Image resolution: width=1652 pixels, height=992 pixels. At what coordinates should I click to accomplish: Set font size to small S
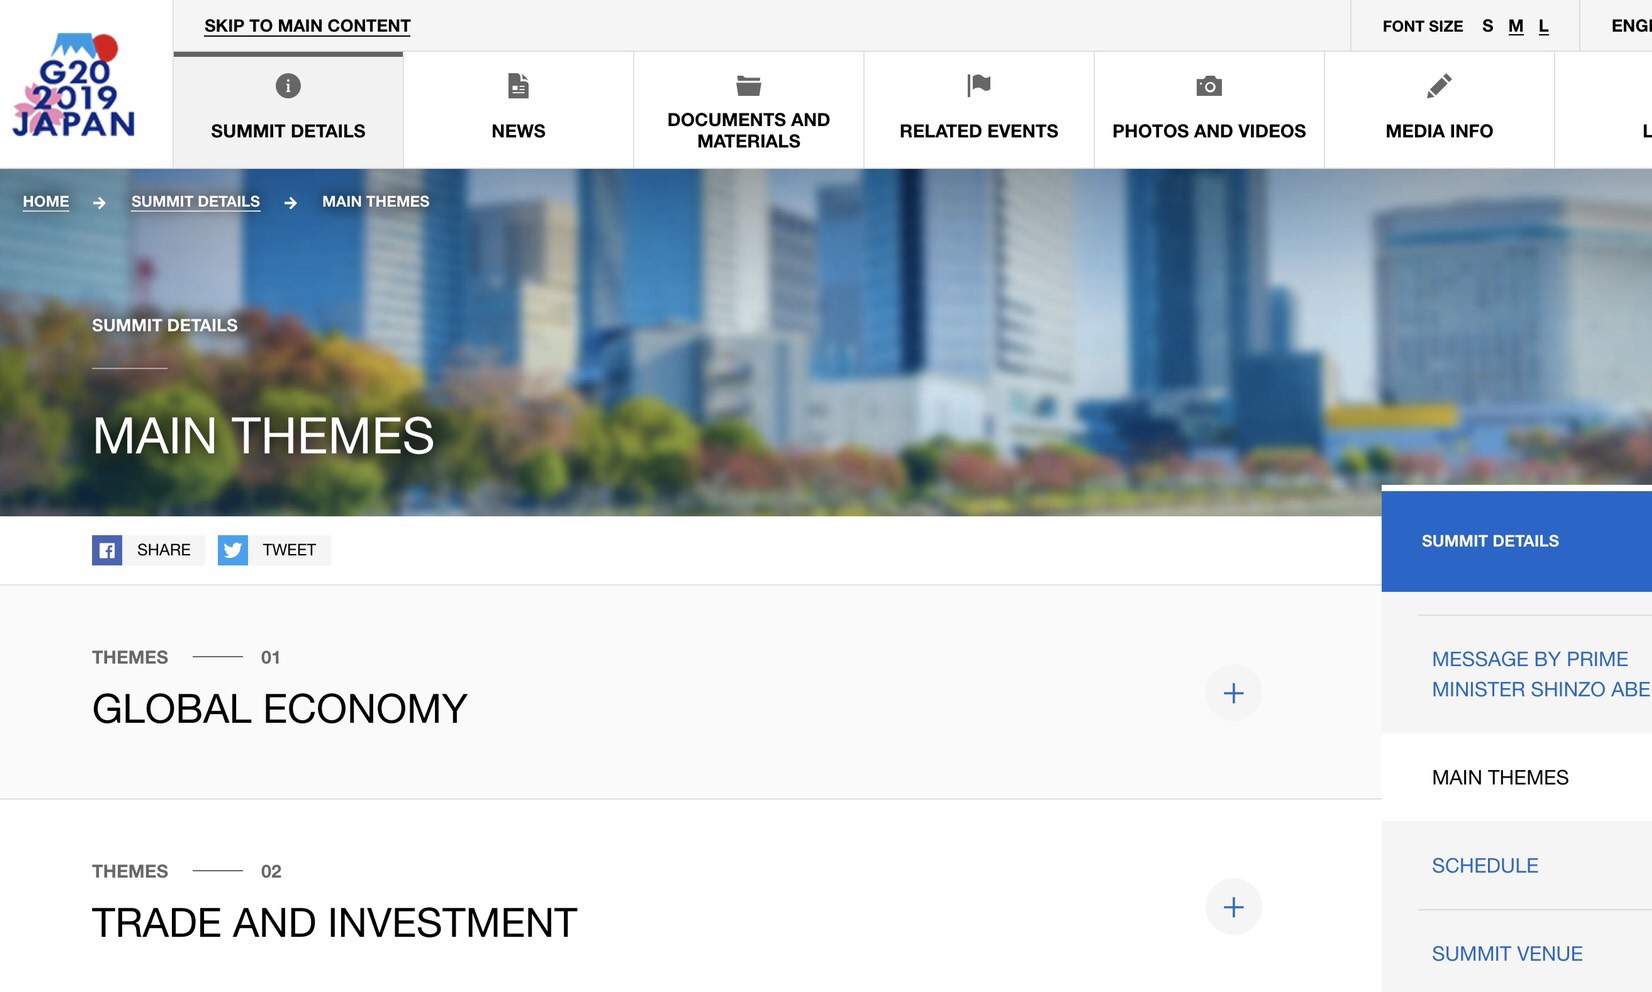tap(1487, 26)
